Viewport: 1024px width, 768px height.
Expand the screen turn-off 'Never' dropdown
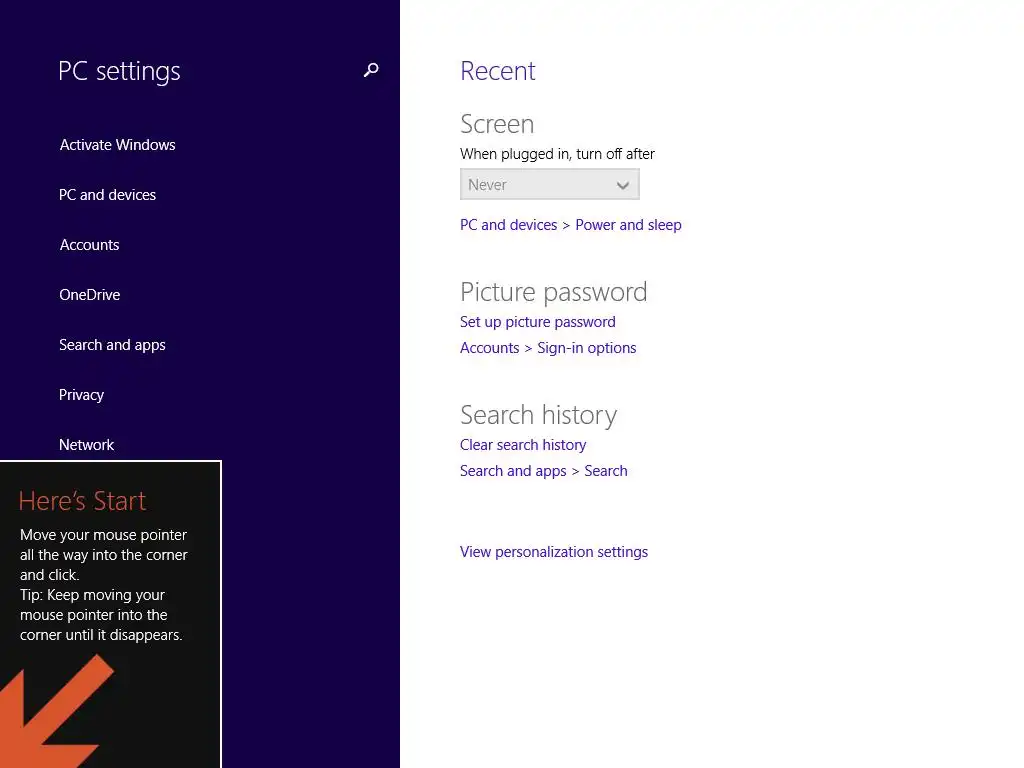(549, 185)
